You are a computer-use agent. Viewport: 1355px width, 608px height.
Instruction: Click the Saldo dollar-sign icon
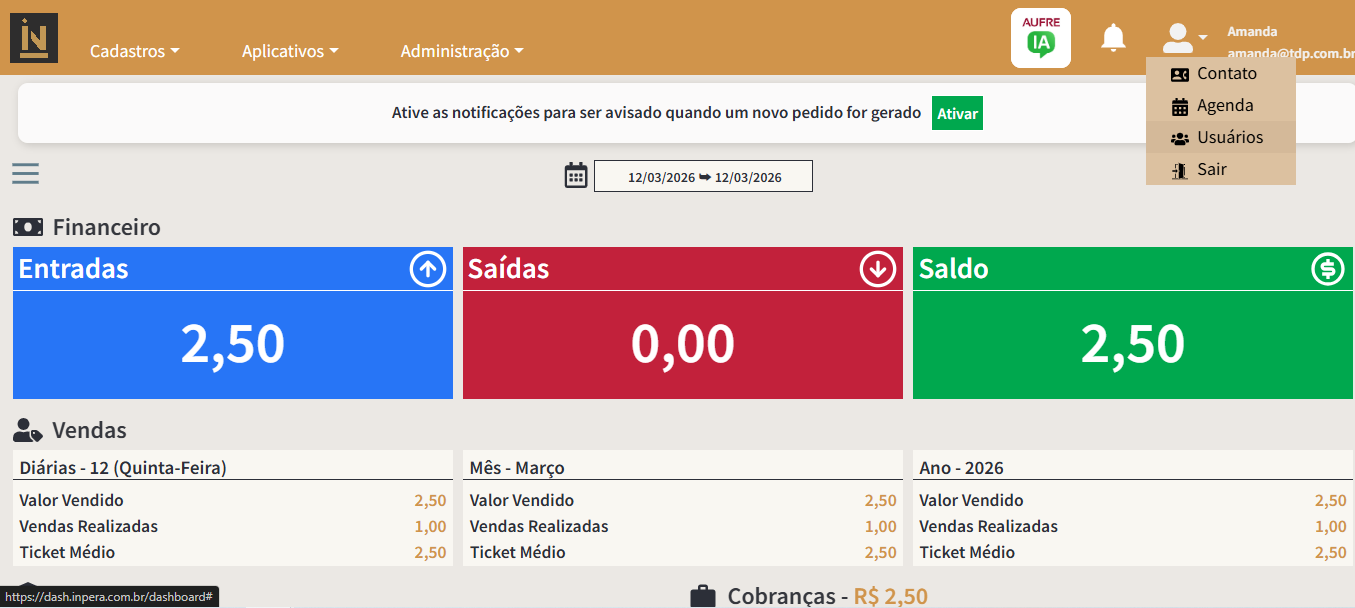(x=1328, y=269)
